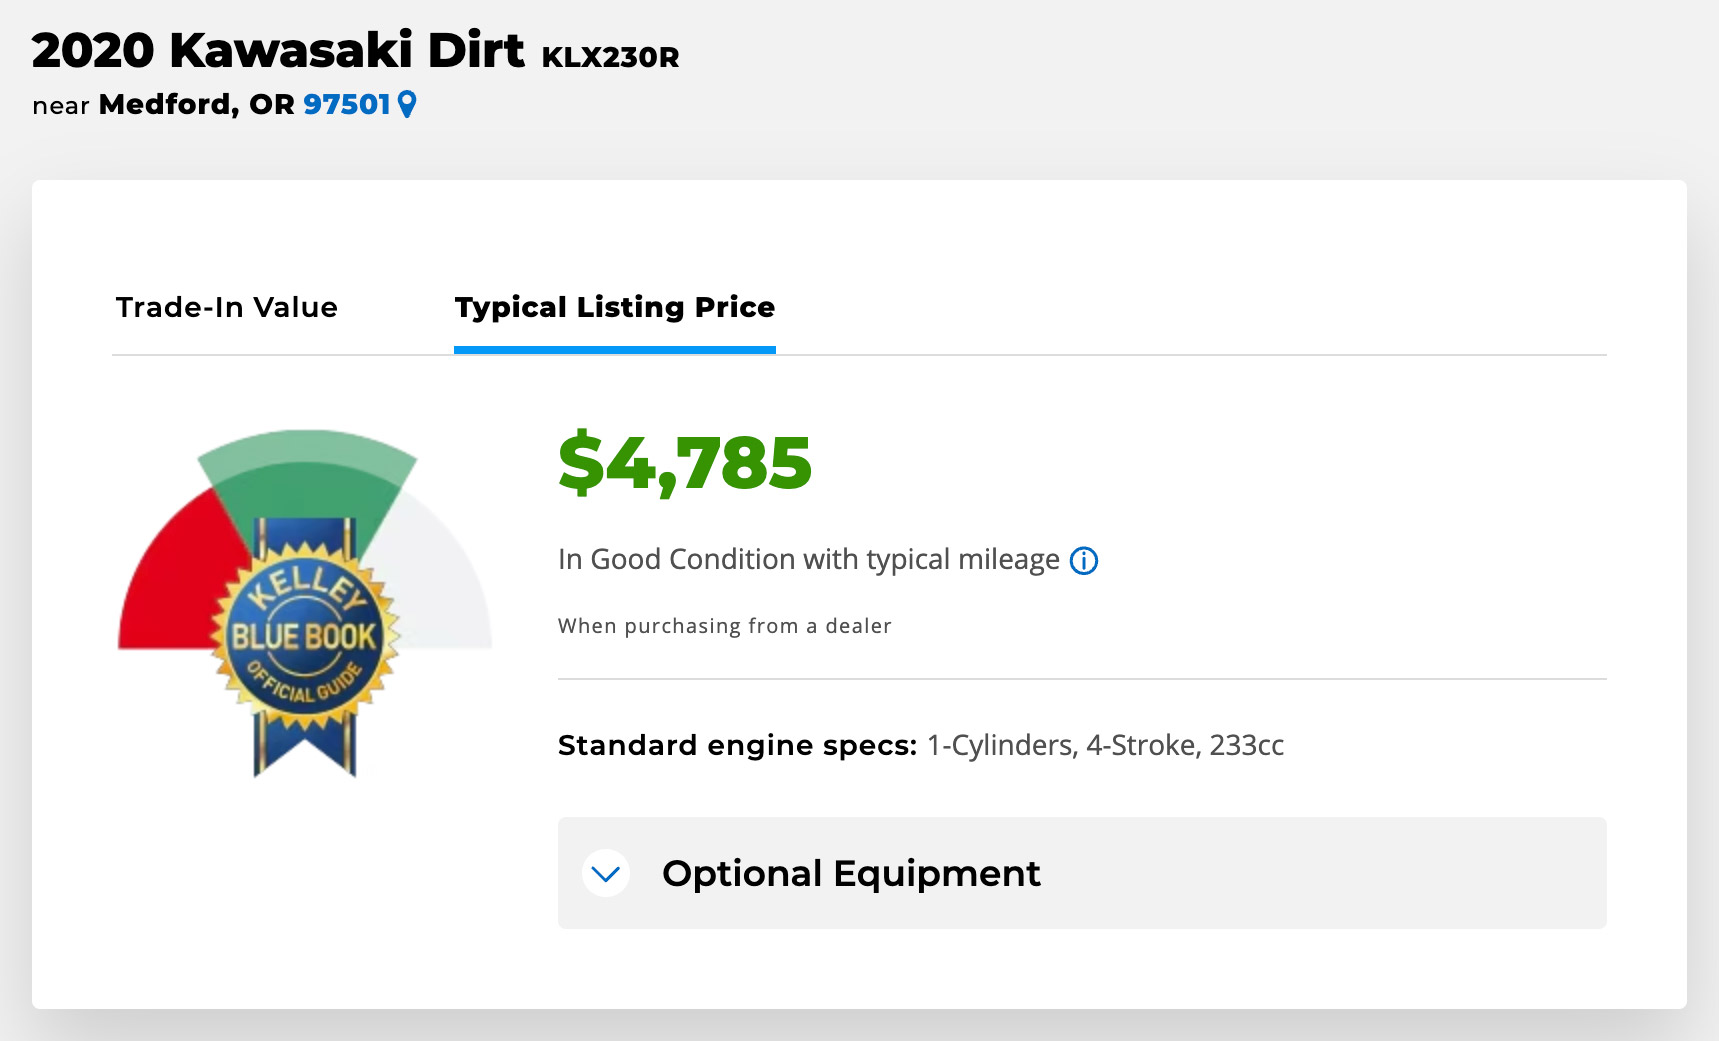
Task: Open the 97501 ZIP code link
Action: pos(346,104)
